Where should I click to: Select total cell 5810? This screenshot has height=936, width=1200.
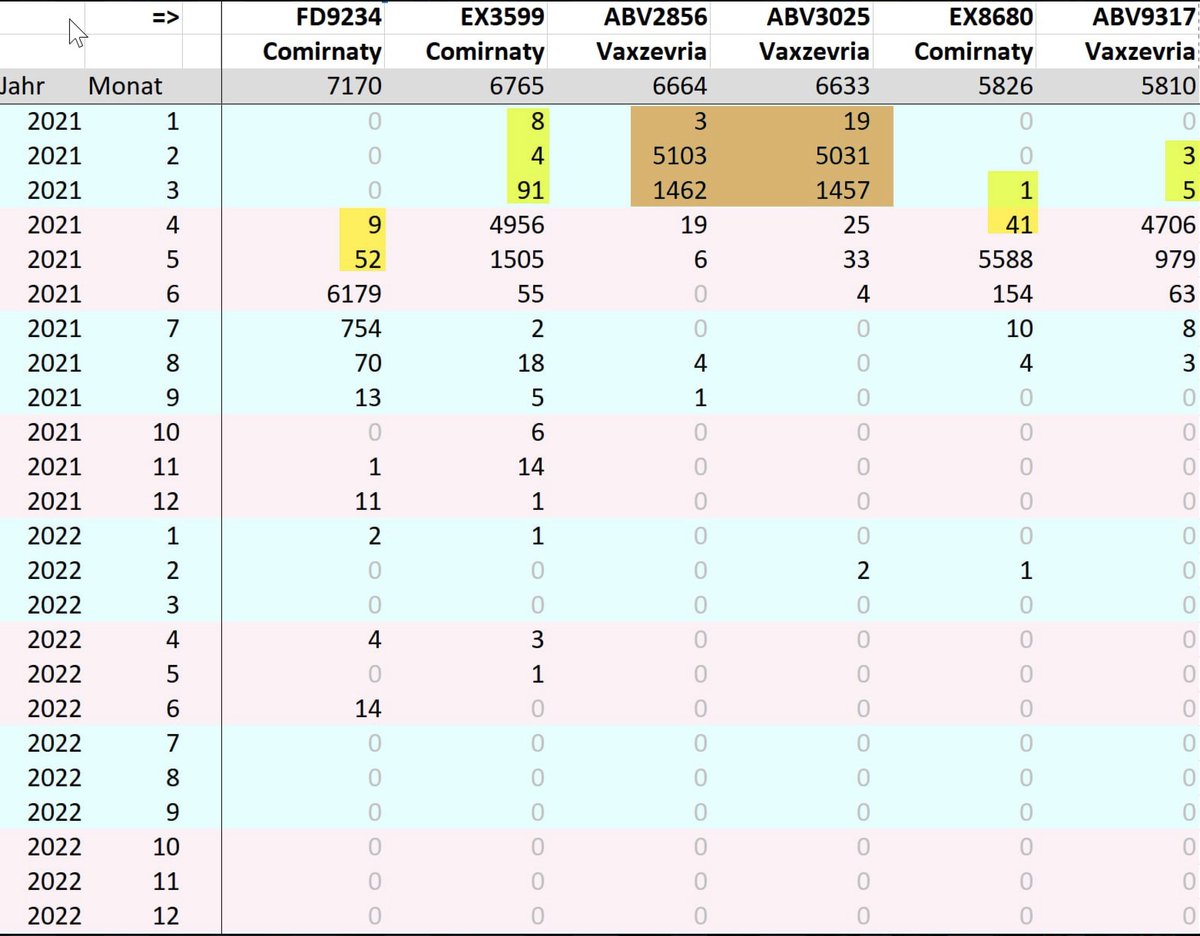tap(1167, 87)
